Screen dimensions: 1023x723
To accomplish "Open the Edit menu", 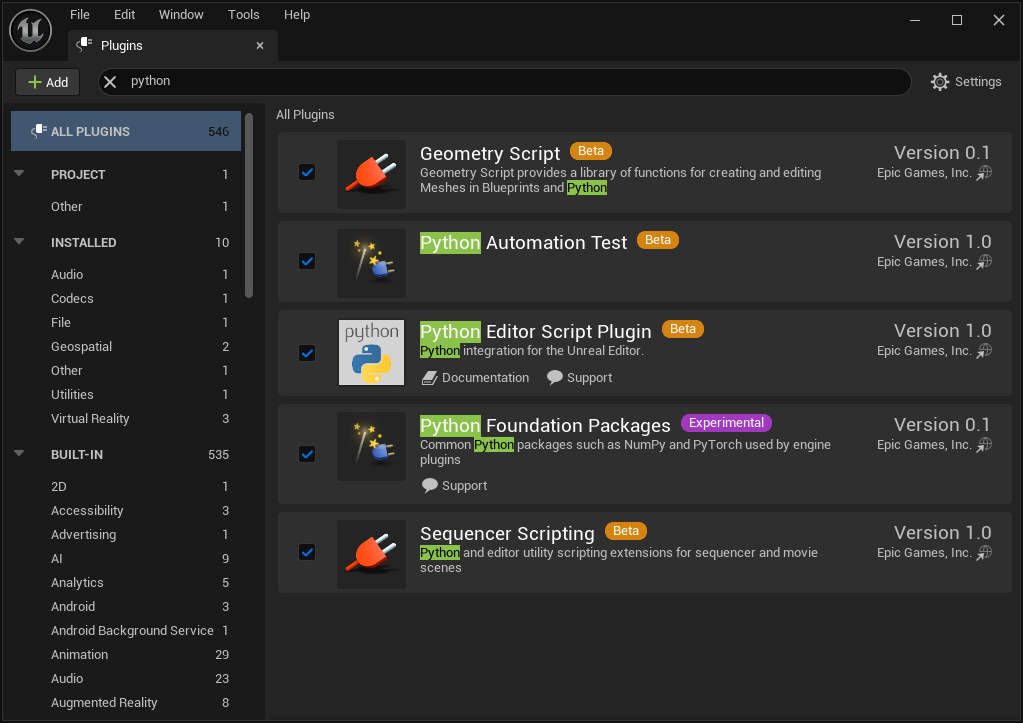I will (125, 14).
